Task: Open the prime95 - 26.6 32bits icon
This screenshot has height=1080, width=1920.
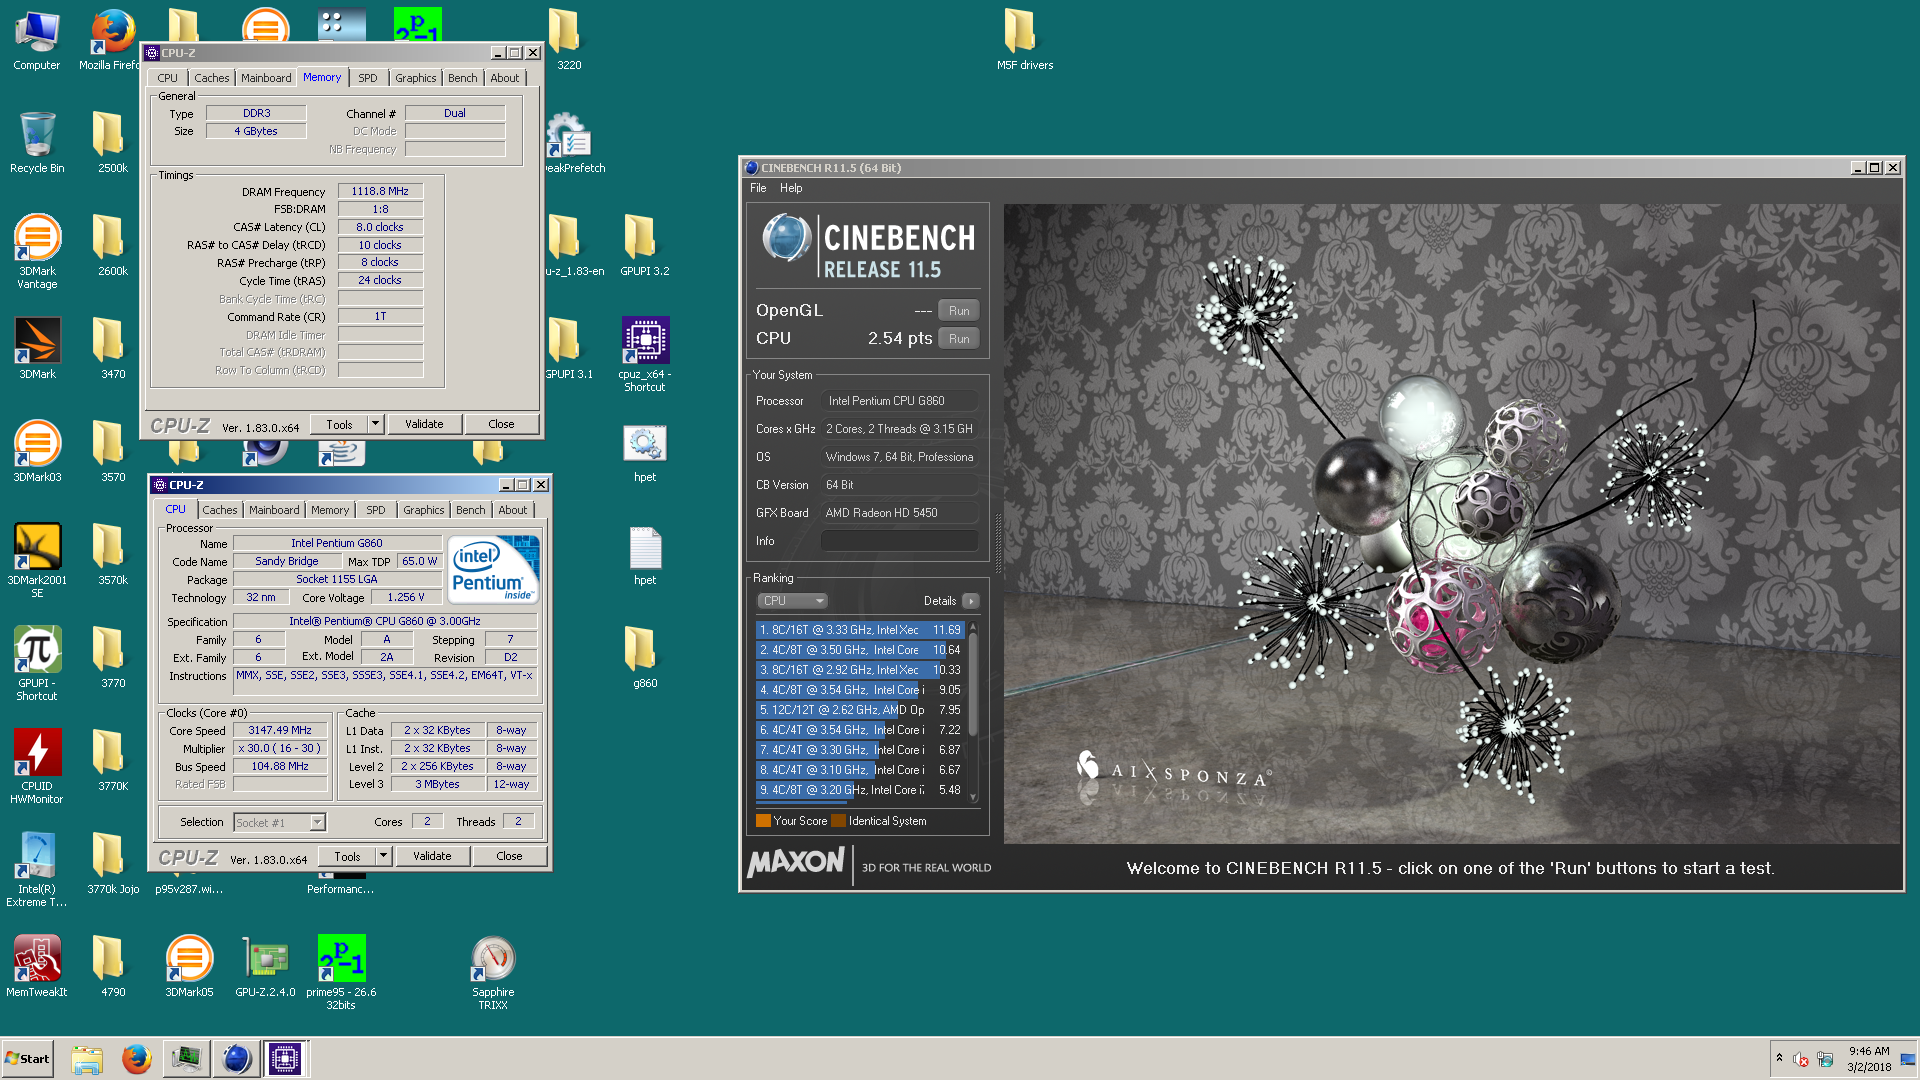Action: point(341,972)
